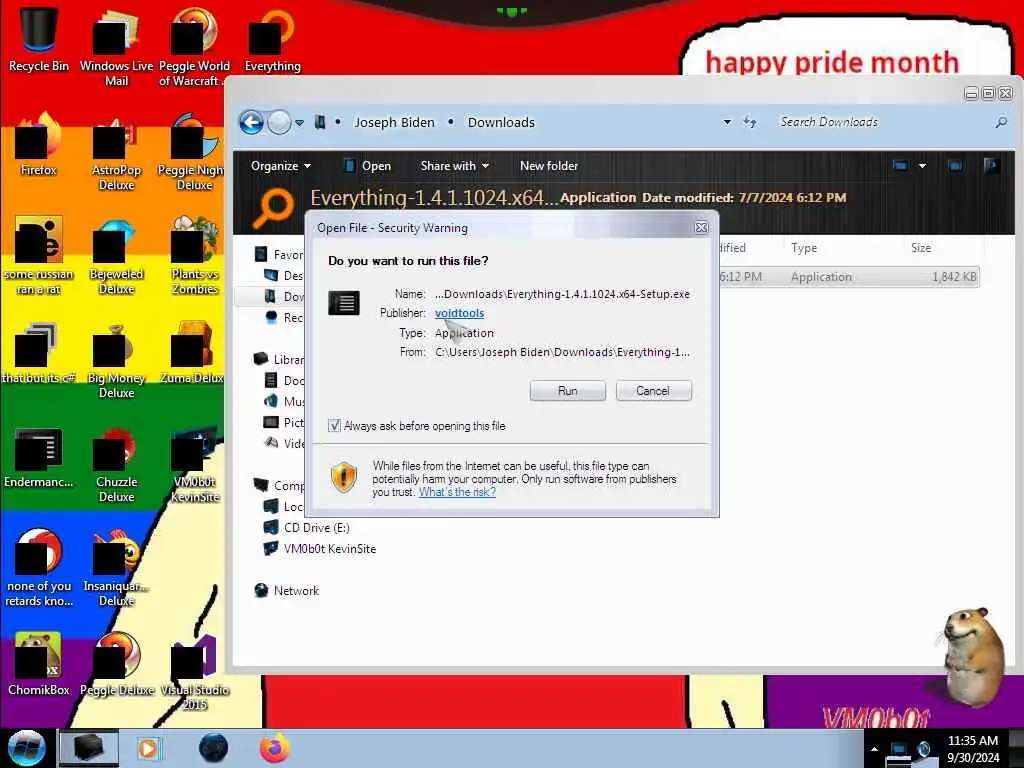
Task: Click the volume tray icon
Action: point(923,749)
